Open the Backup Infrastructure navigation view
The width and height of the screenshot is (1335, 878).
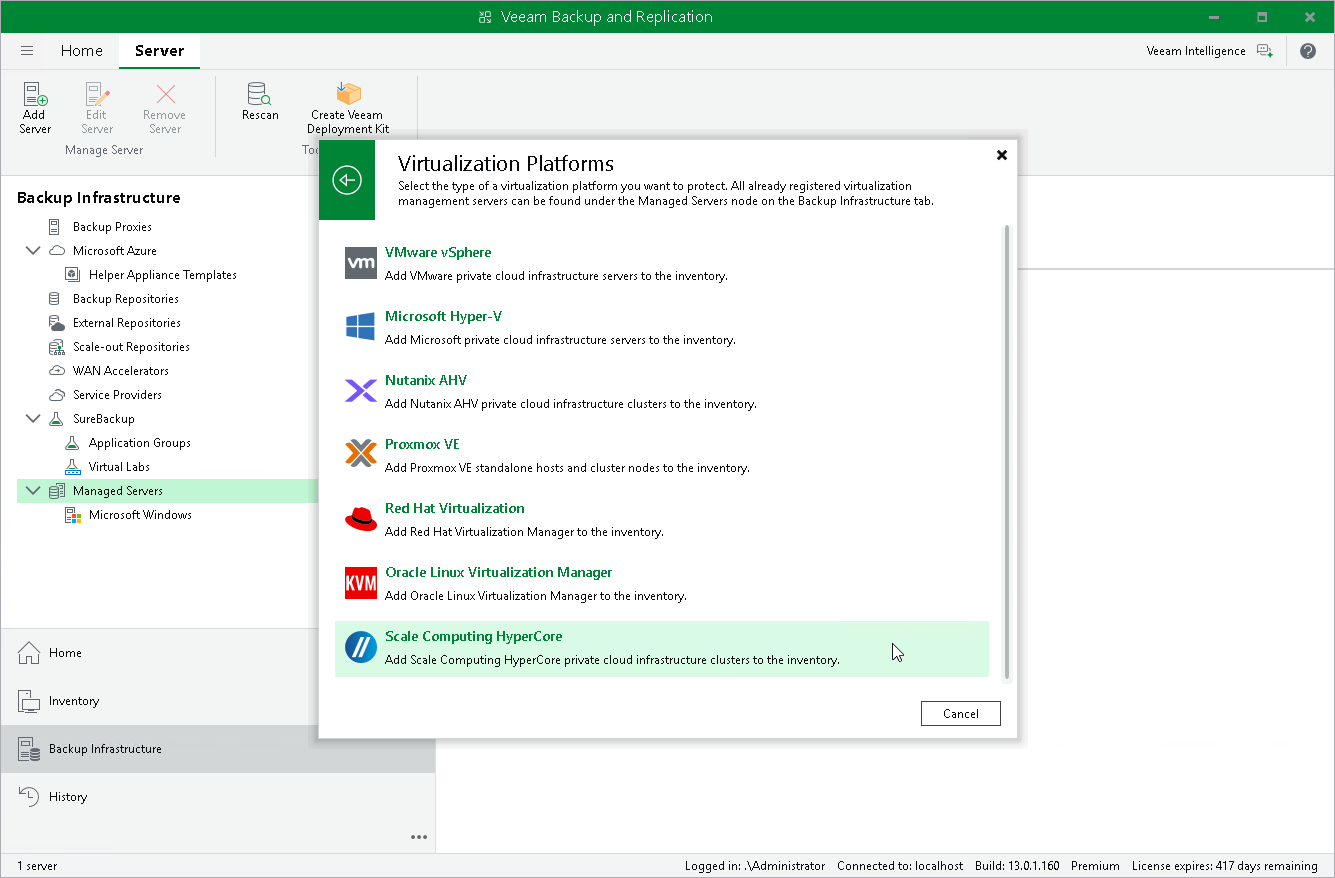tap(218, 749)
